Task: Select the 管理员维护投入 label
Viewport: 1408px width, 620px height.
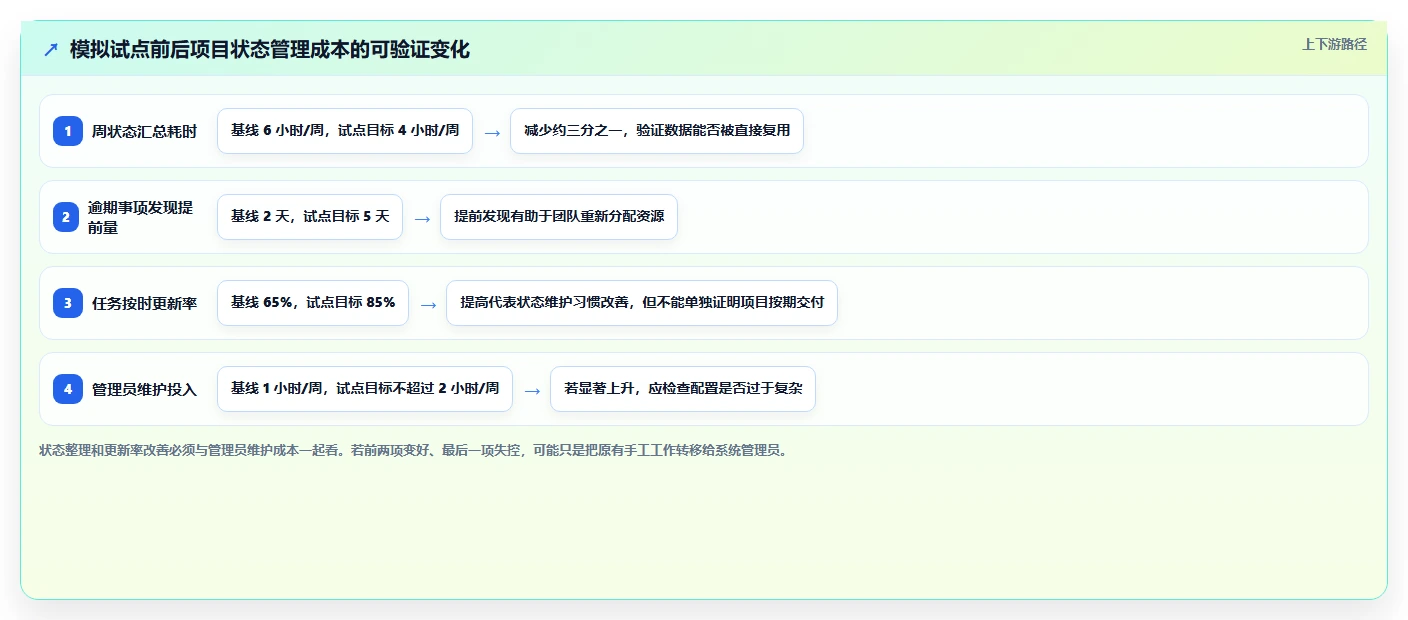Action: (144, 389)
